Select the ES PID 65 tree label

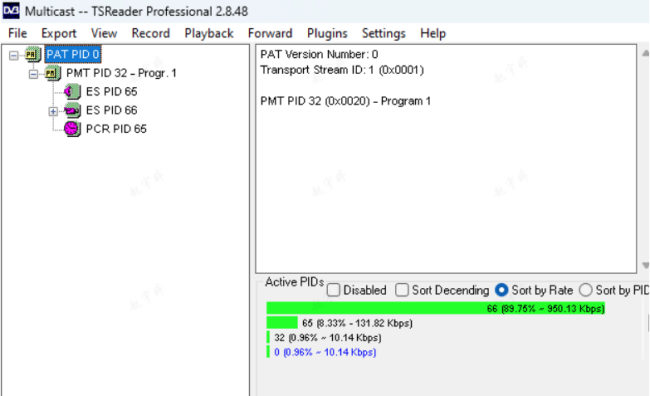coord(112,92)
